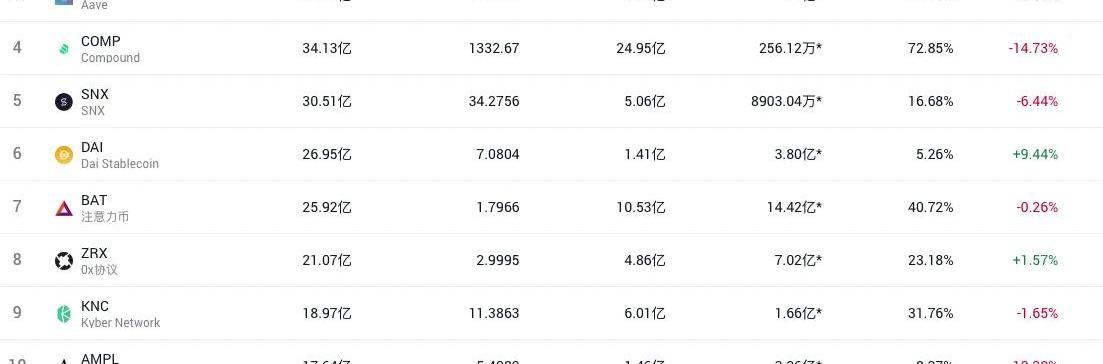This screenshot has width=1103, height=364.
Task: Click ZRX market cap 21.07亿
Action: (327, 261)
